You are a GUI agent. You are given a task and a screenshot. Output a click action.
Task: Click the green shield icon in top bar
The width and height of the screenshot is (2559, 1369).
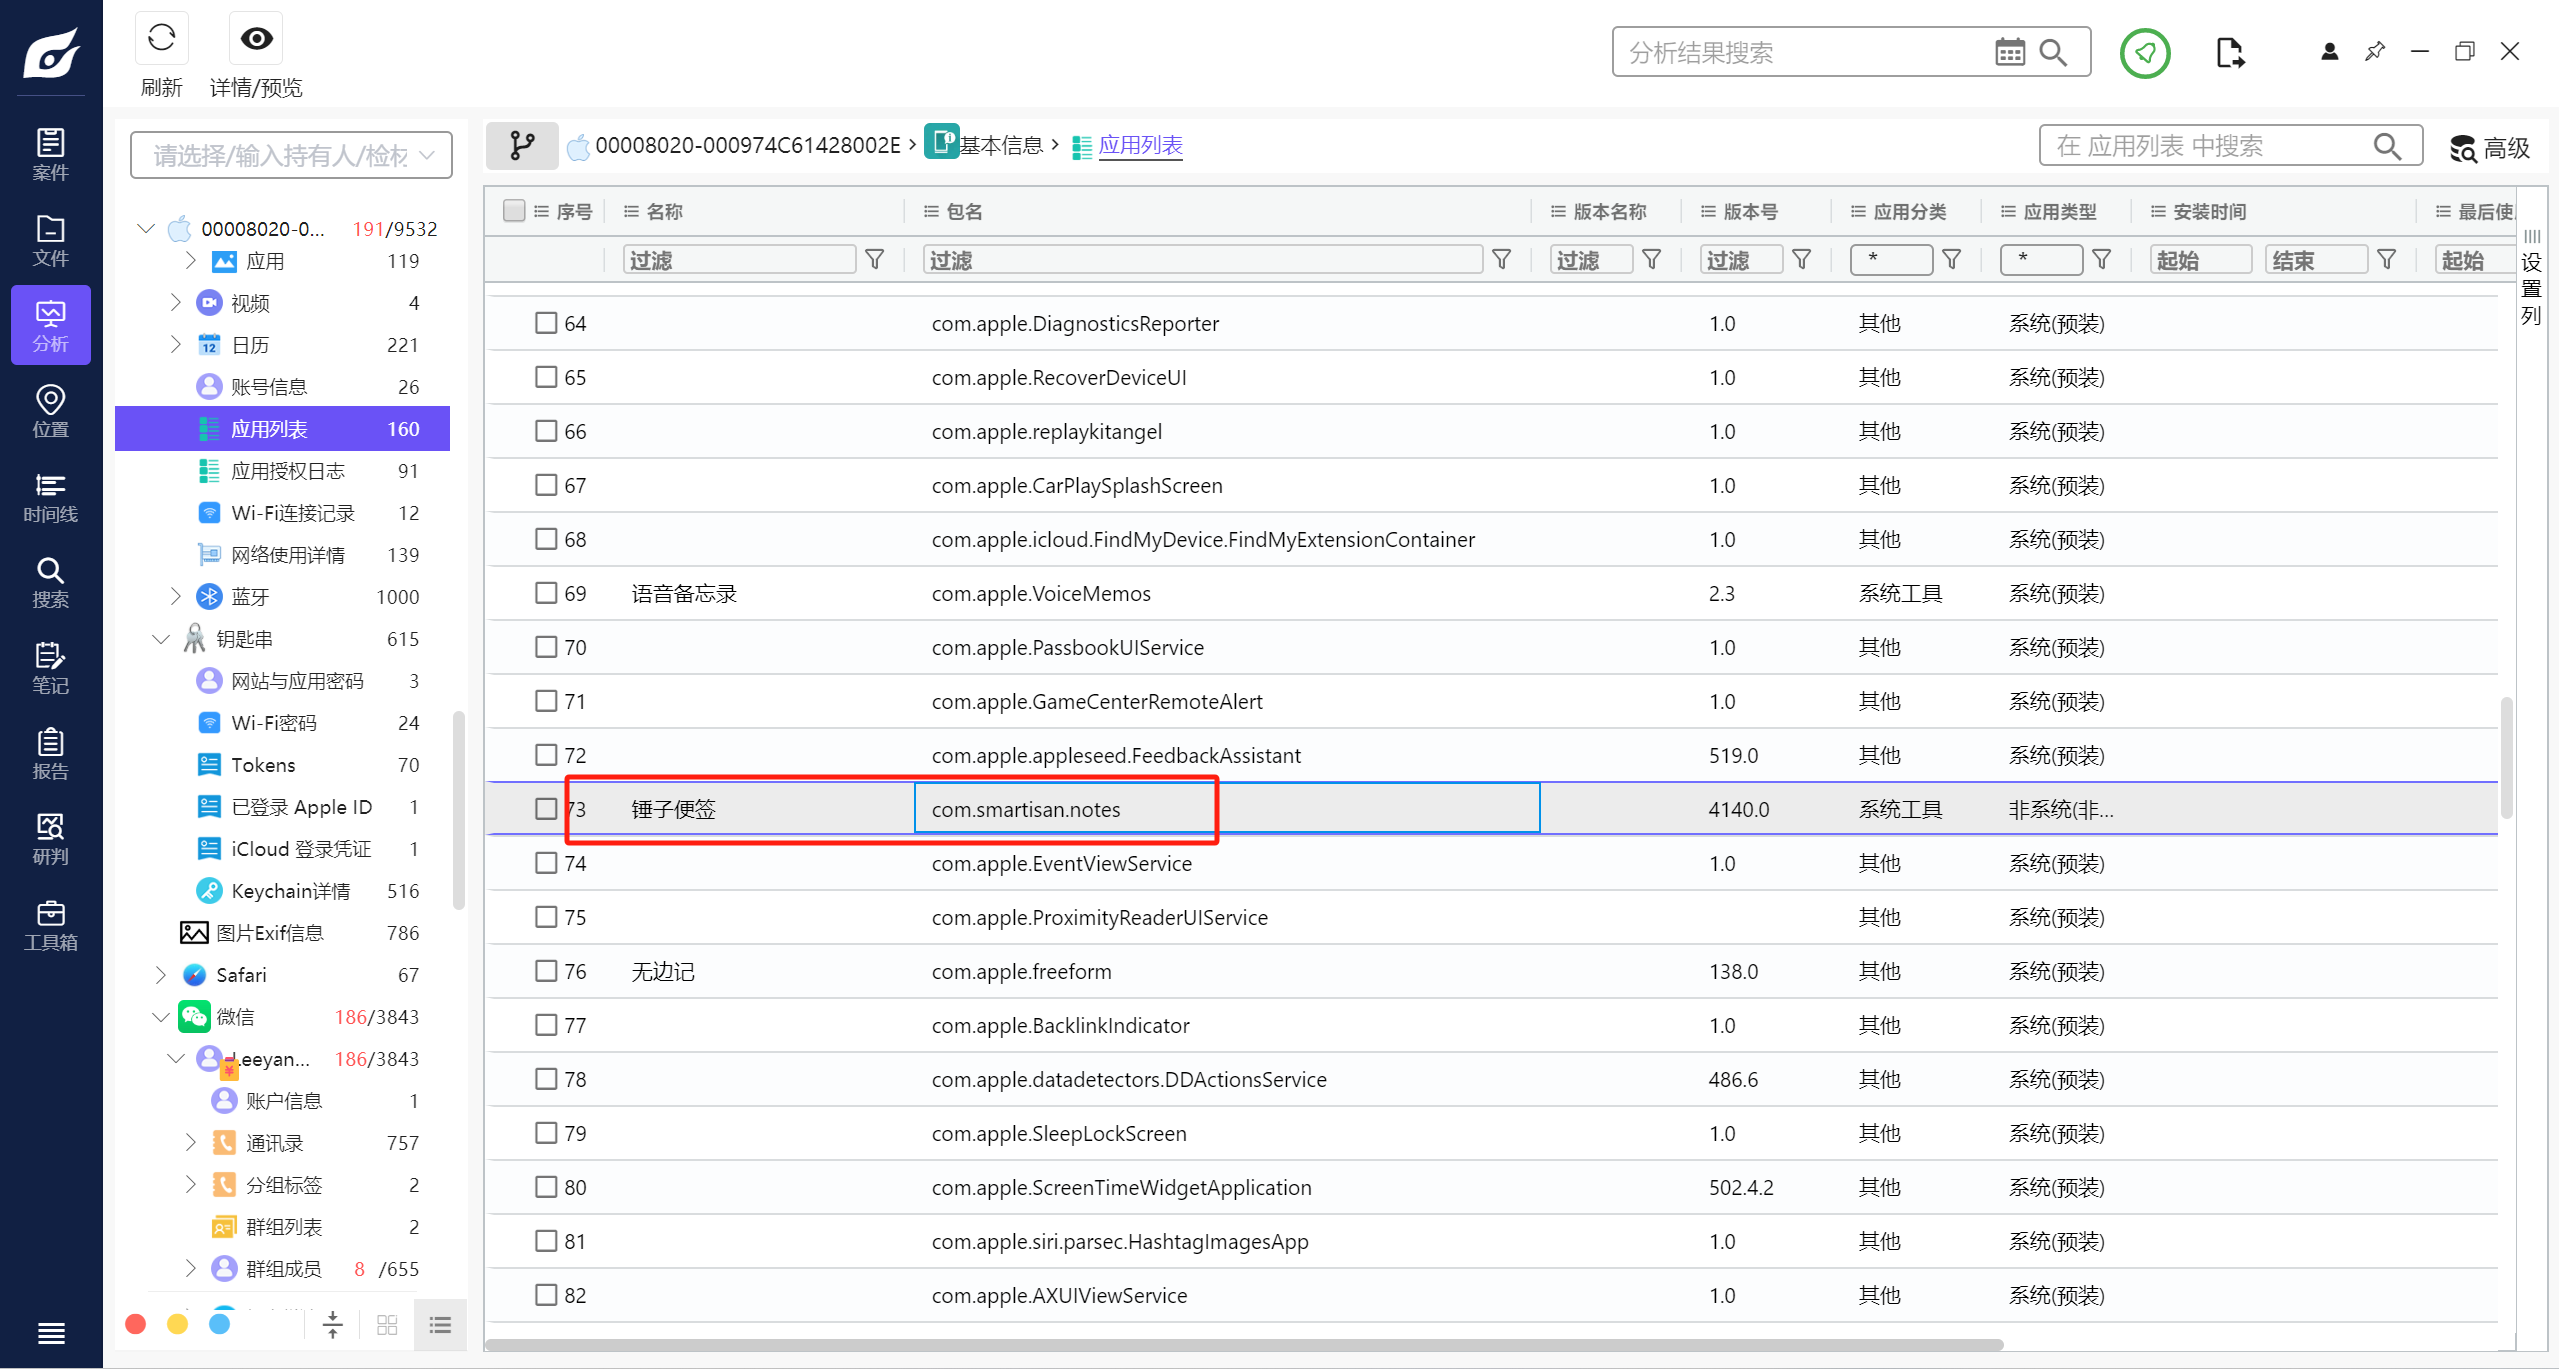point(2144,53)
